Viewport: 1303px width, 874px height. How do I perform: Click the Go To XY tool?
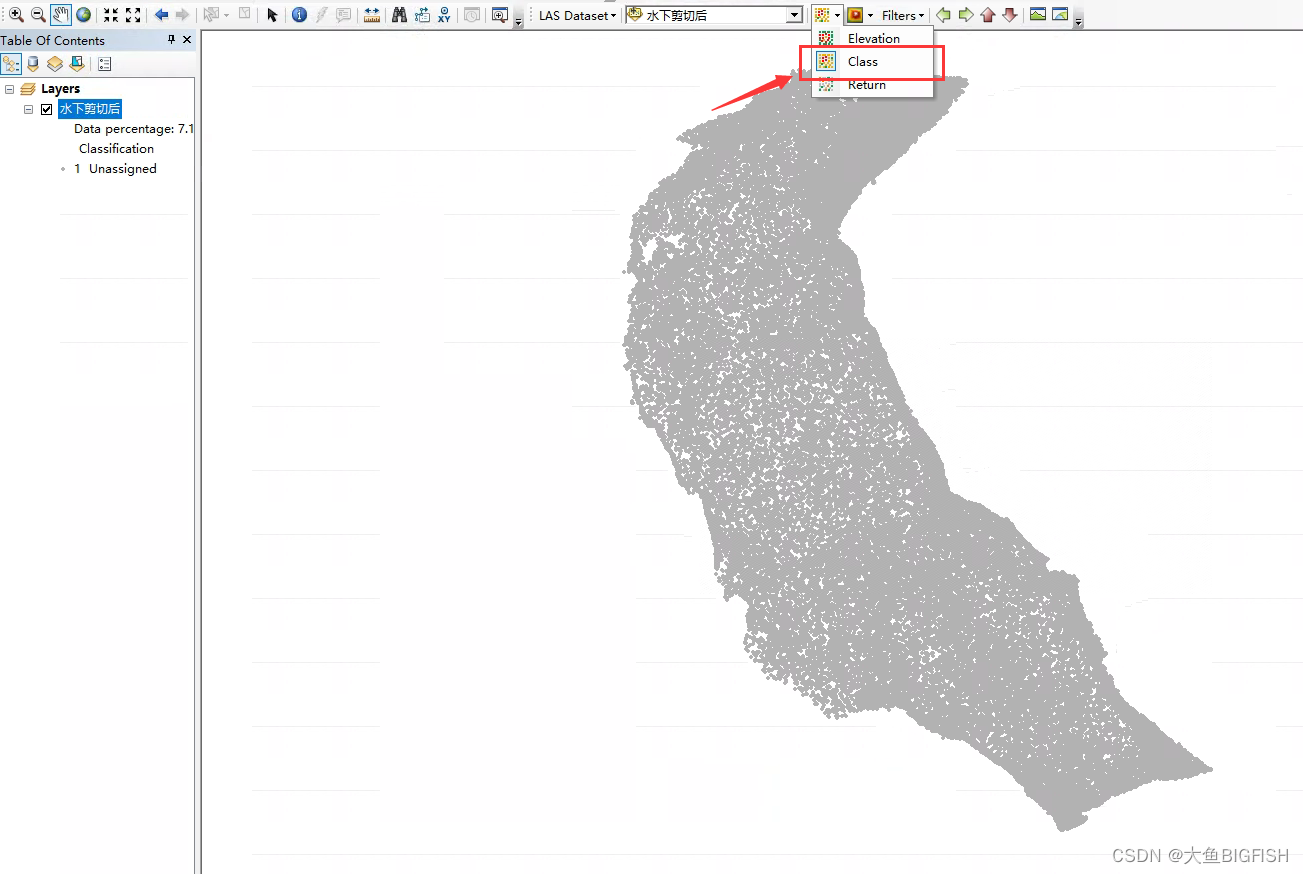point(443,14)
